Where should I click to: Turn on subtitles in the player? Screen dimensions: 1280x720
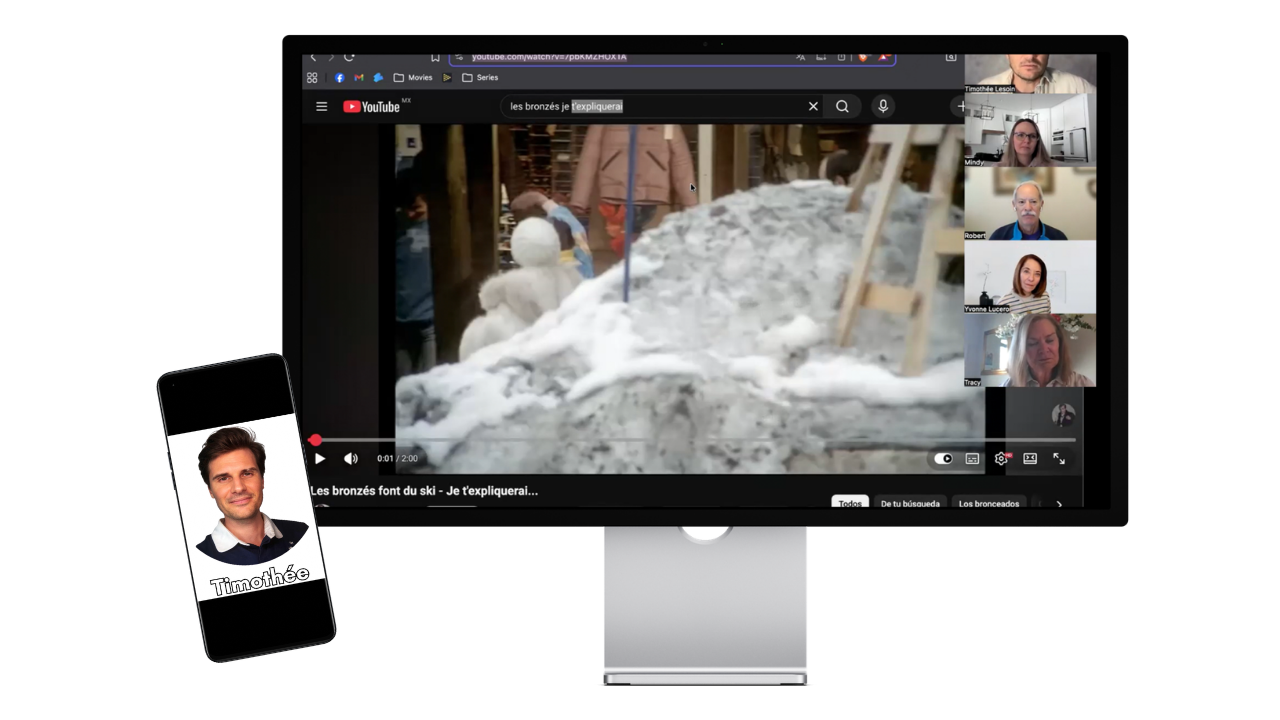(x=972, y=459)
